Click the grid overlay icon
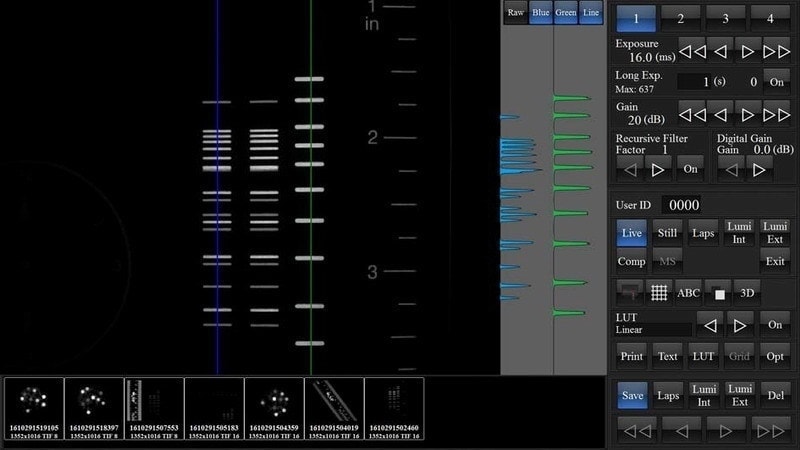 tap(660, 293)
